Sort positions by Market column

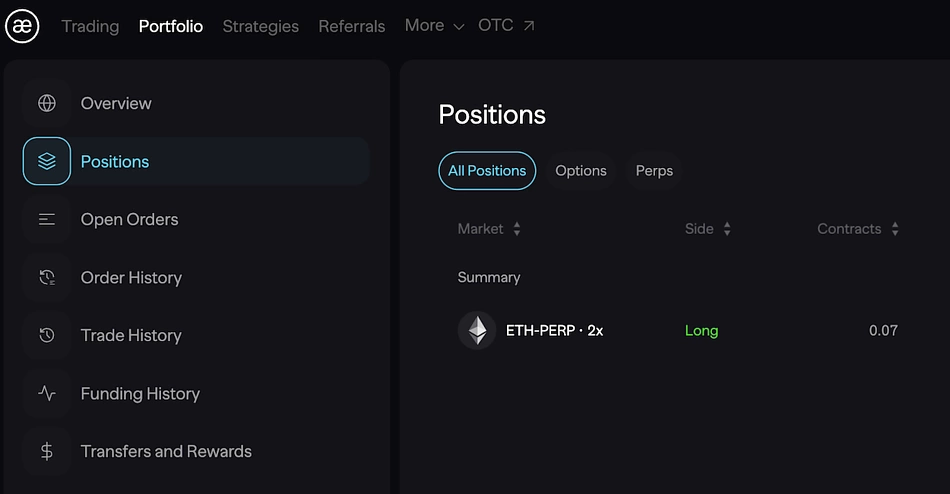pyautogui.click(x=489, y=229)
